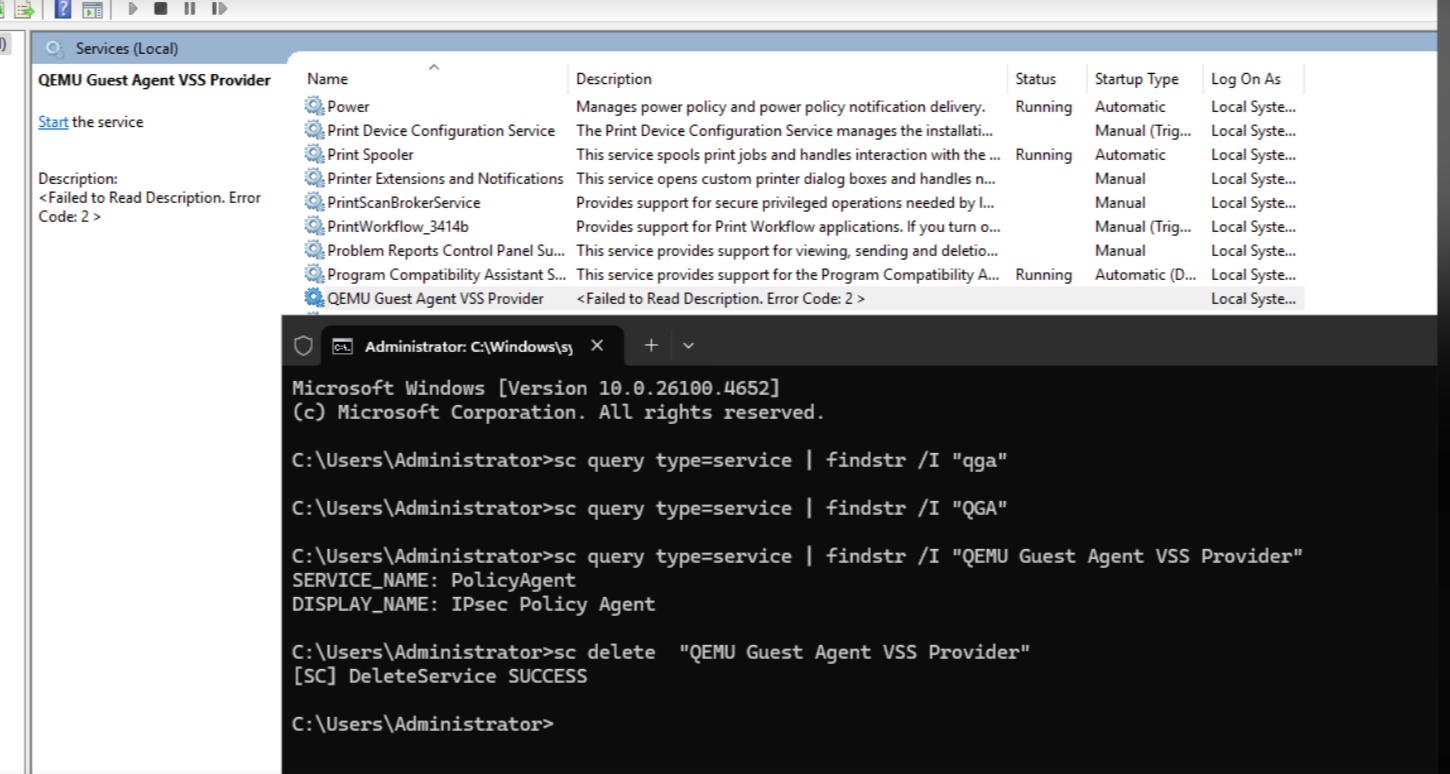Sort by the Startup Type column

(1136, 79)
